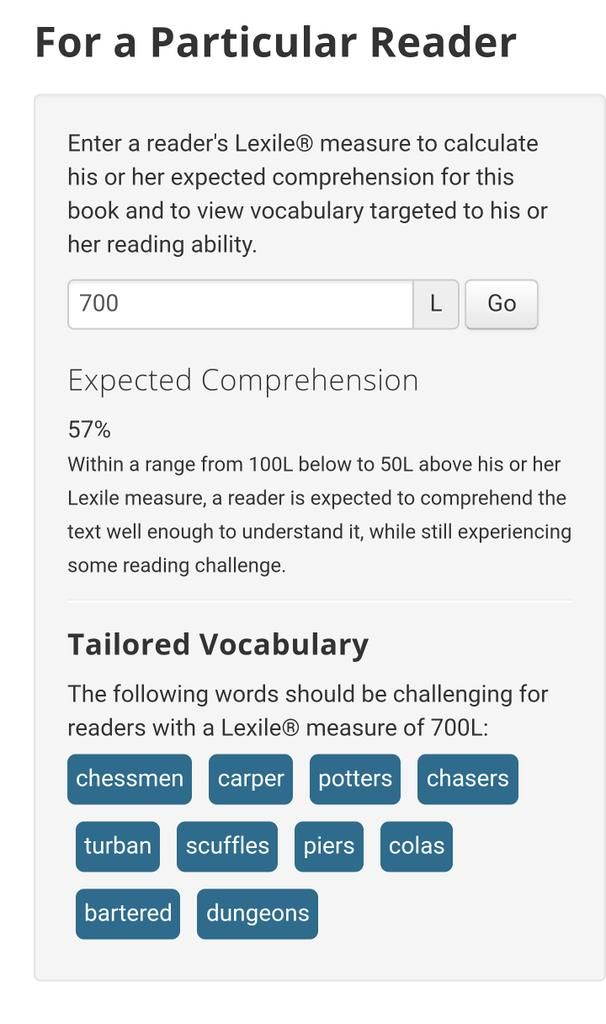This screenshot has height=1024, width=606.
Task: Tap the 'piers' word tag
Action: point(329,846)
